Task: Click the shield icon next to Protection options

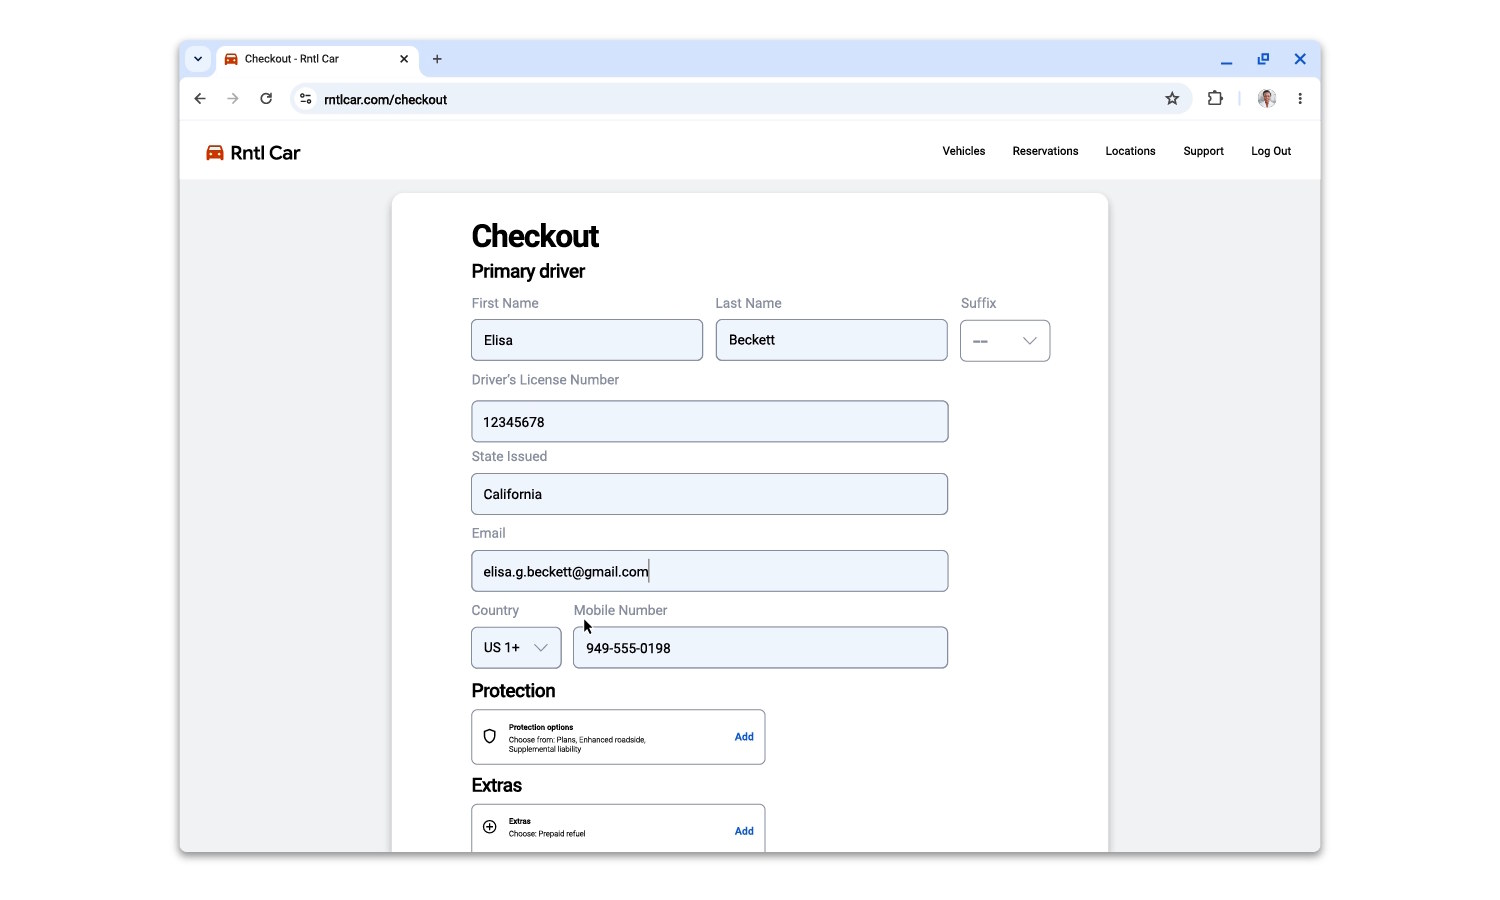Action: coord(489,736)
